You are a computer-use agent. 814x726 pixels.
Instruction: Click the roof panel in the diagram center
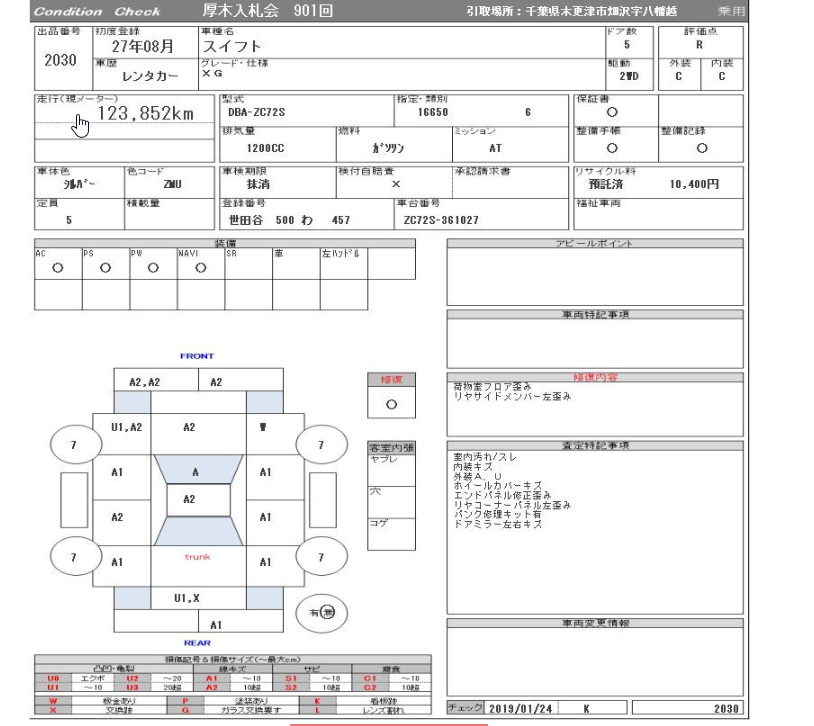(191, 498)
